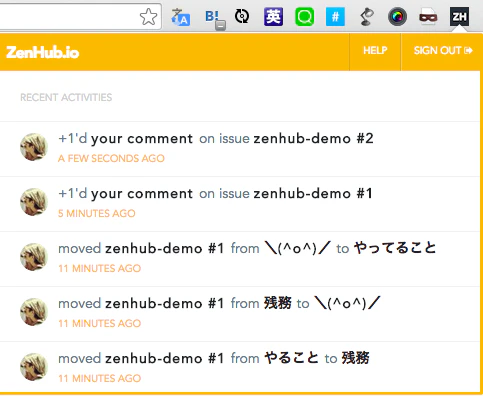Image resolution: width=483 pixels, height=396 pixels.
Task: Click the masked document extension icon
Action: pos(428,16)
